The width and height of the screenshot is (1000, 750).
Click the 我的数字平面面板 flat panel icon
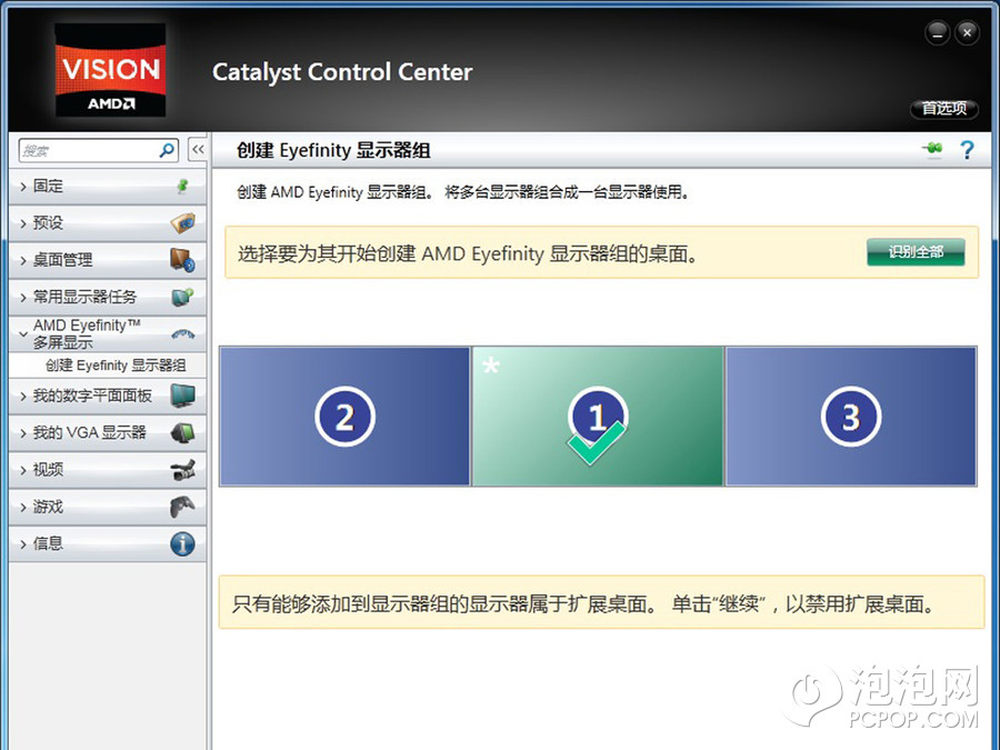[183, 395]
